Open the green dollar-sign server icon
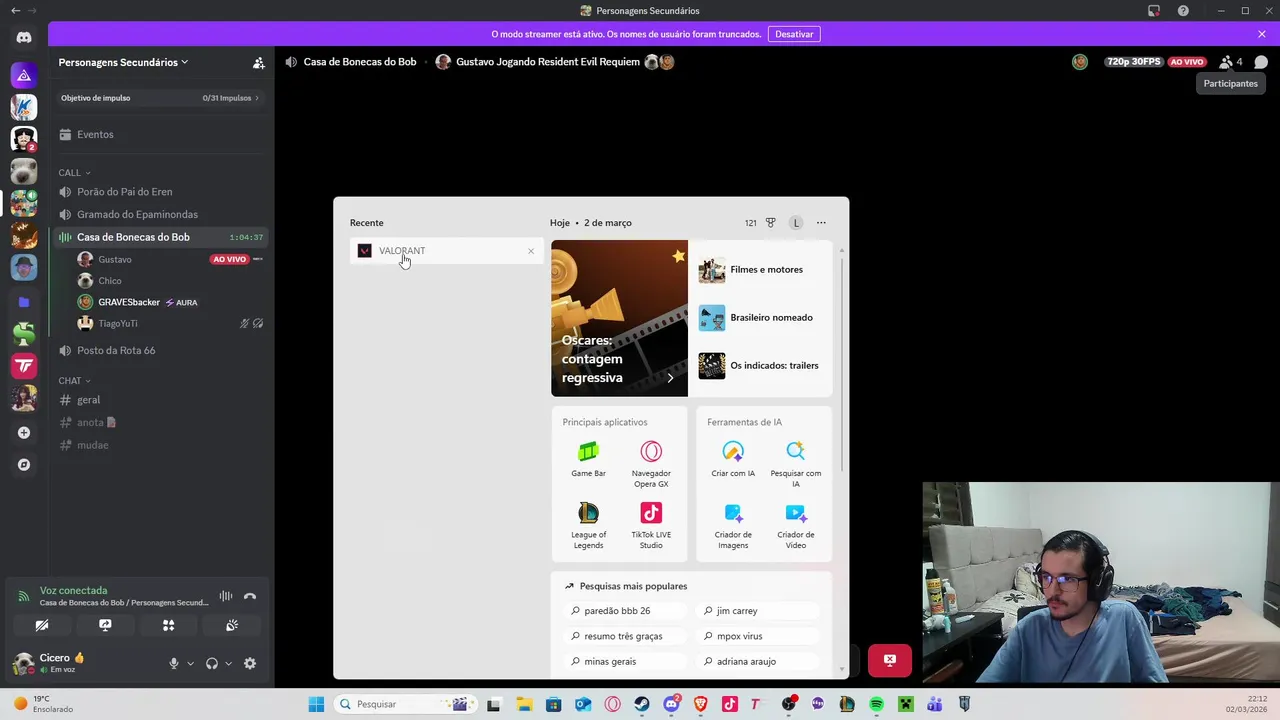 tap(24, 334)
